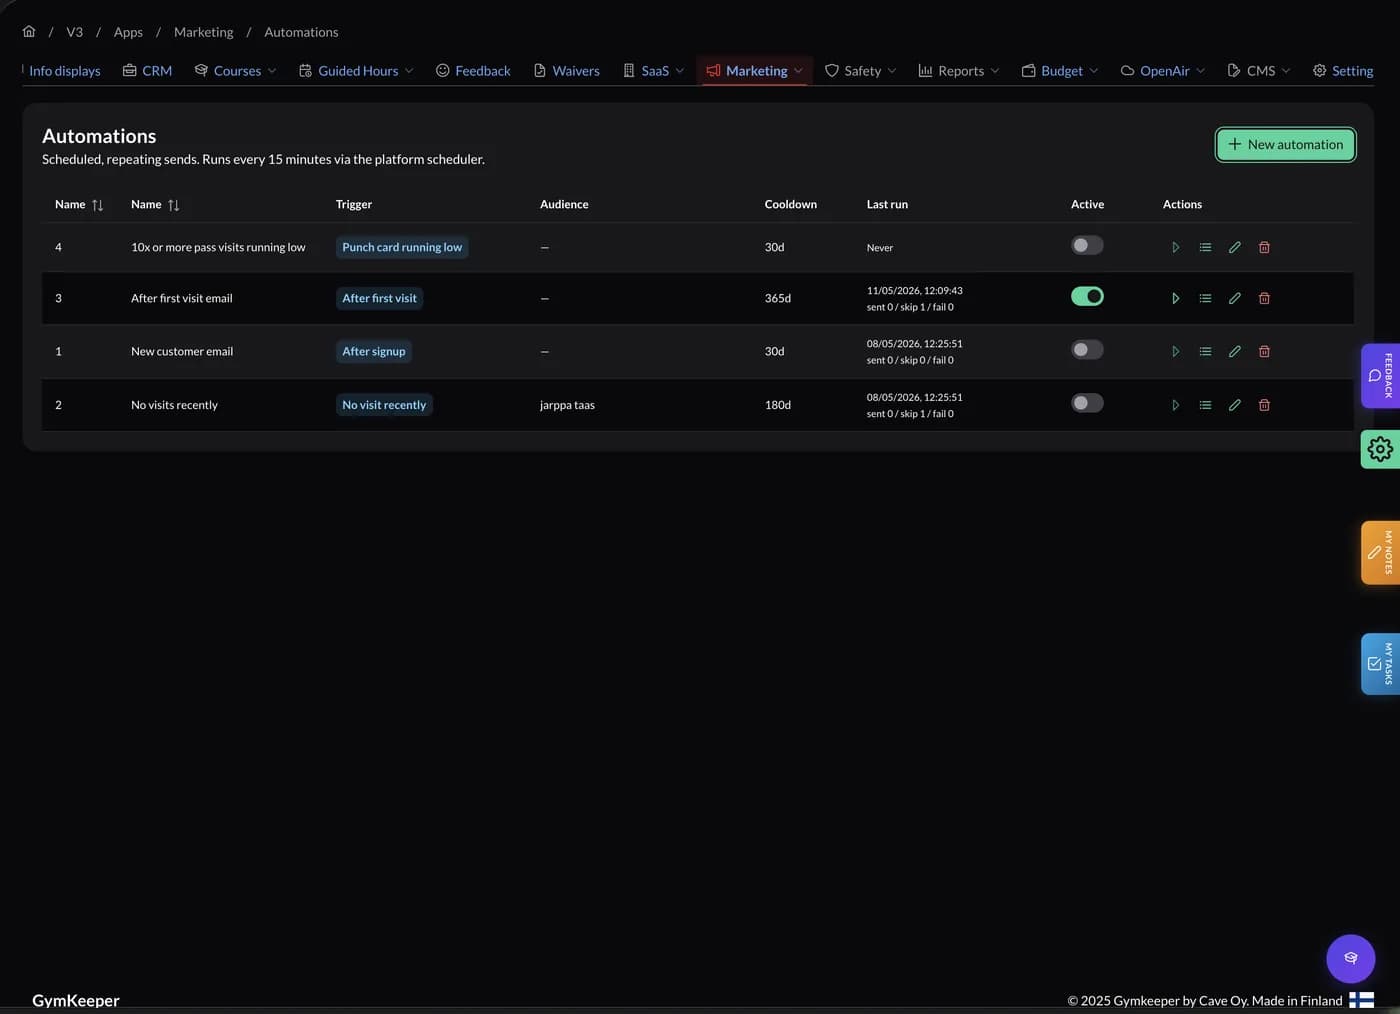Go to V3 breadcrumb link
1400x1014 pixels.
click(x=75, y=32)
